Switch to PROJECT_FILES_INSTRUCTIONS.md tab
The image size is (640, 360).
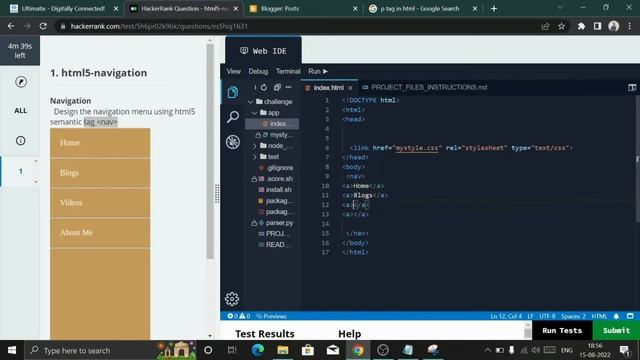coord(424,87)
